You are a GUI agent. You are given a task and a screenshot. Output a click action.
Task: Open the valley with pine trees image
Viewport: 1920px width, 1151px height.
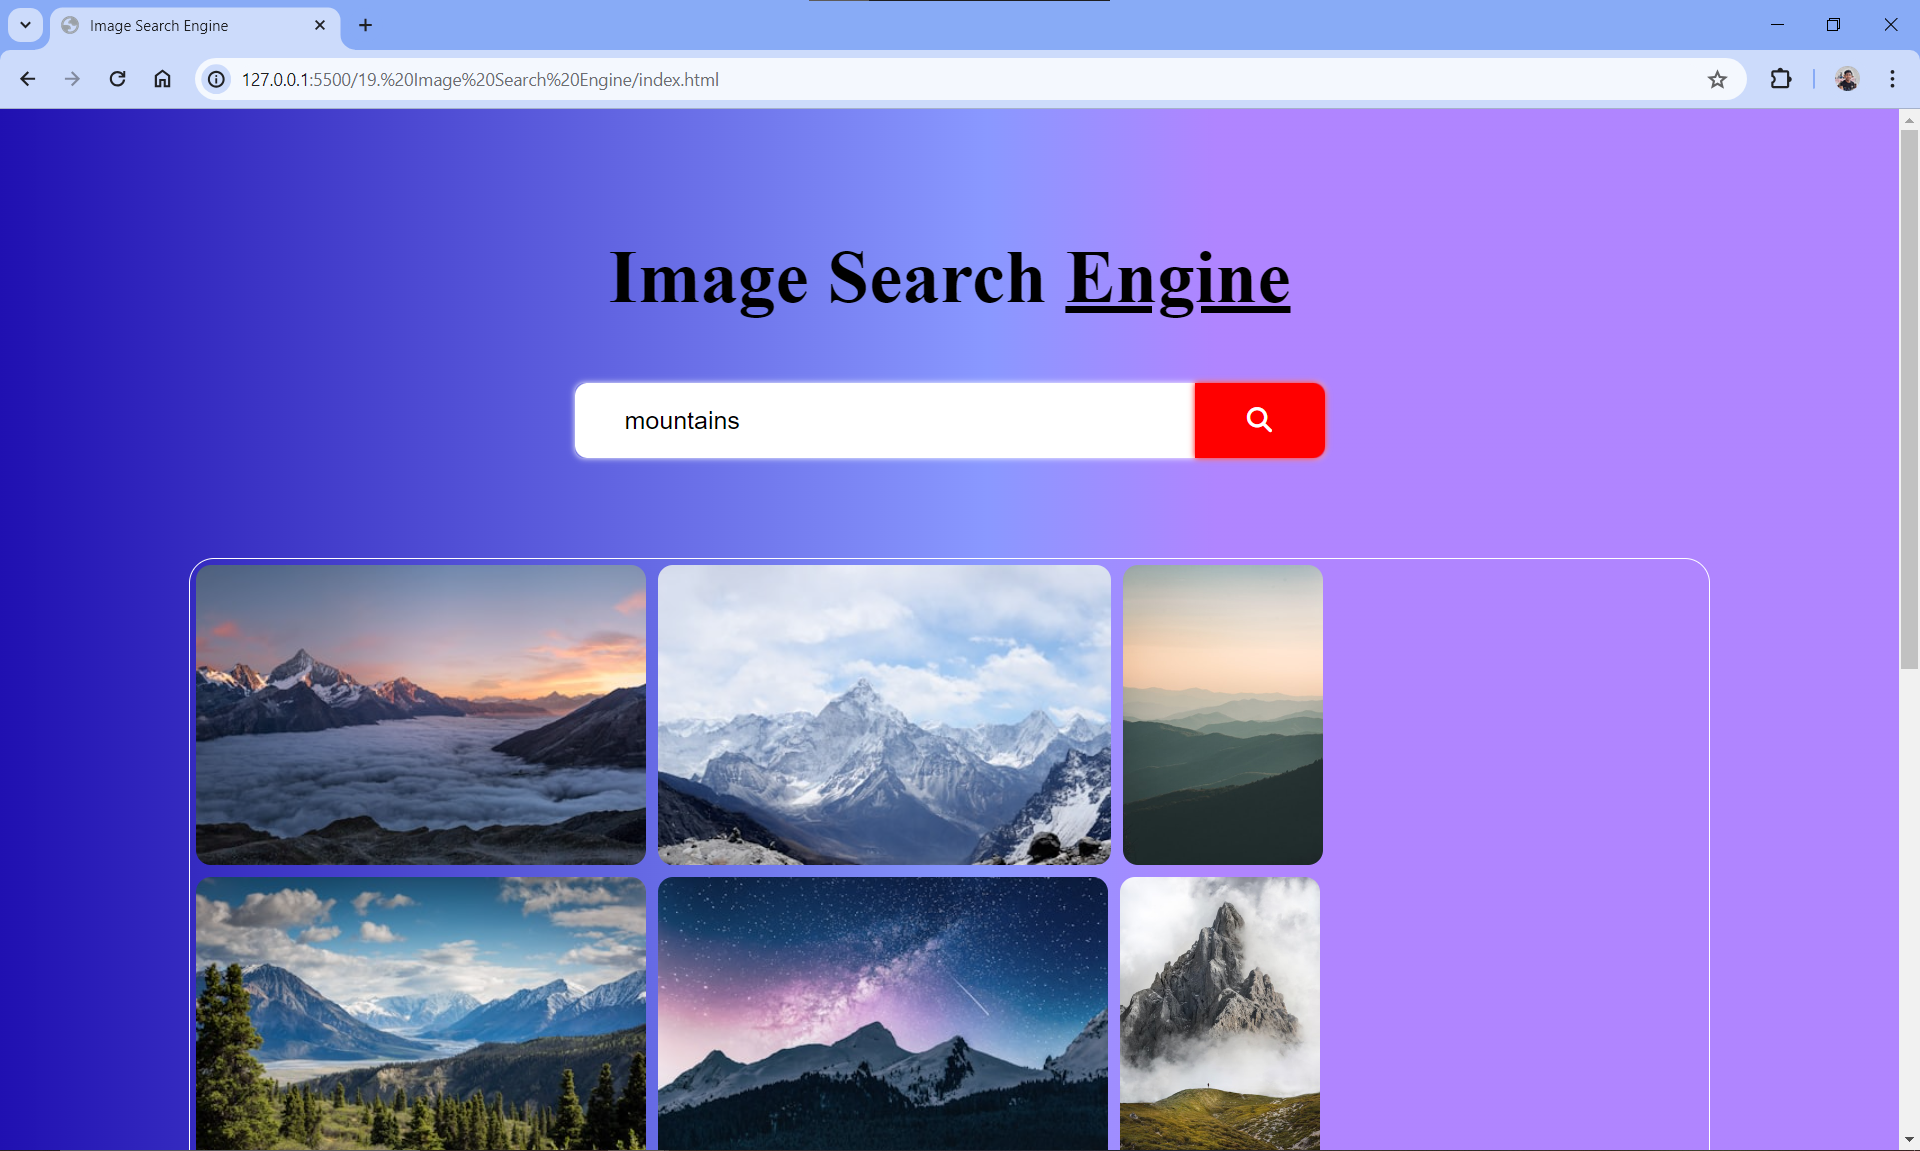pyautogui.click(x=421, y=1013)
